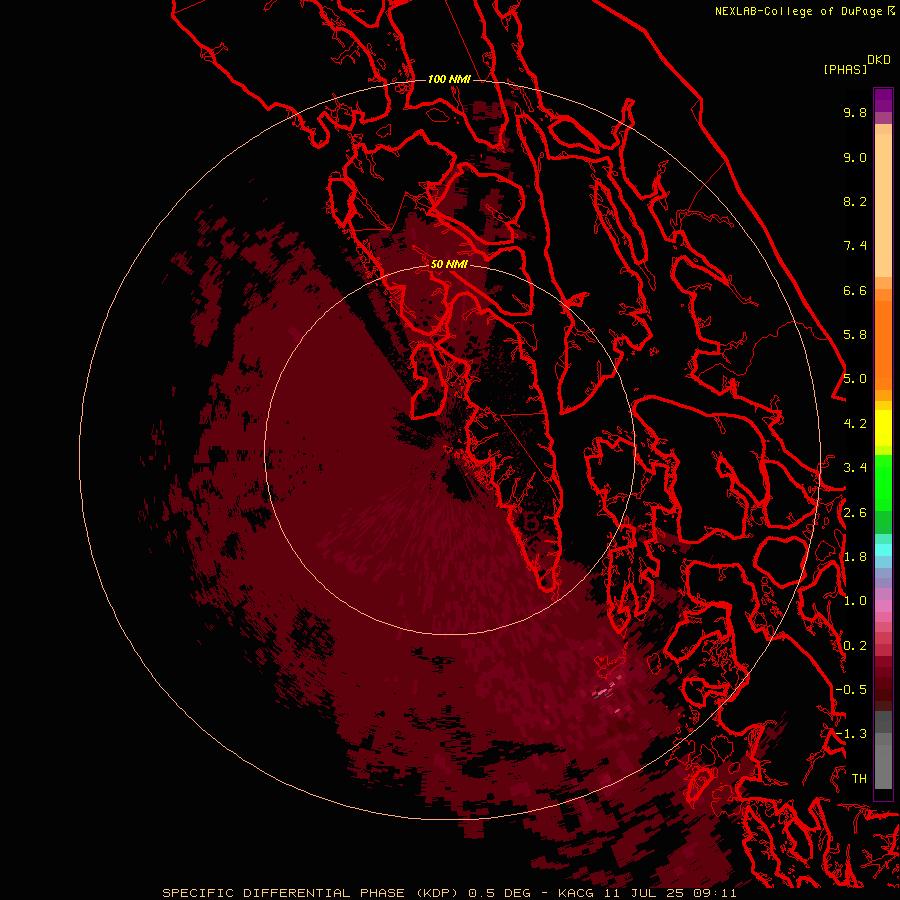Viewport: 900px width, 900px height.
Task: Click SPECIFIC DIFFERENTIAL PHASE in the footer title
Action: point(285,893)
